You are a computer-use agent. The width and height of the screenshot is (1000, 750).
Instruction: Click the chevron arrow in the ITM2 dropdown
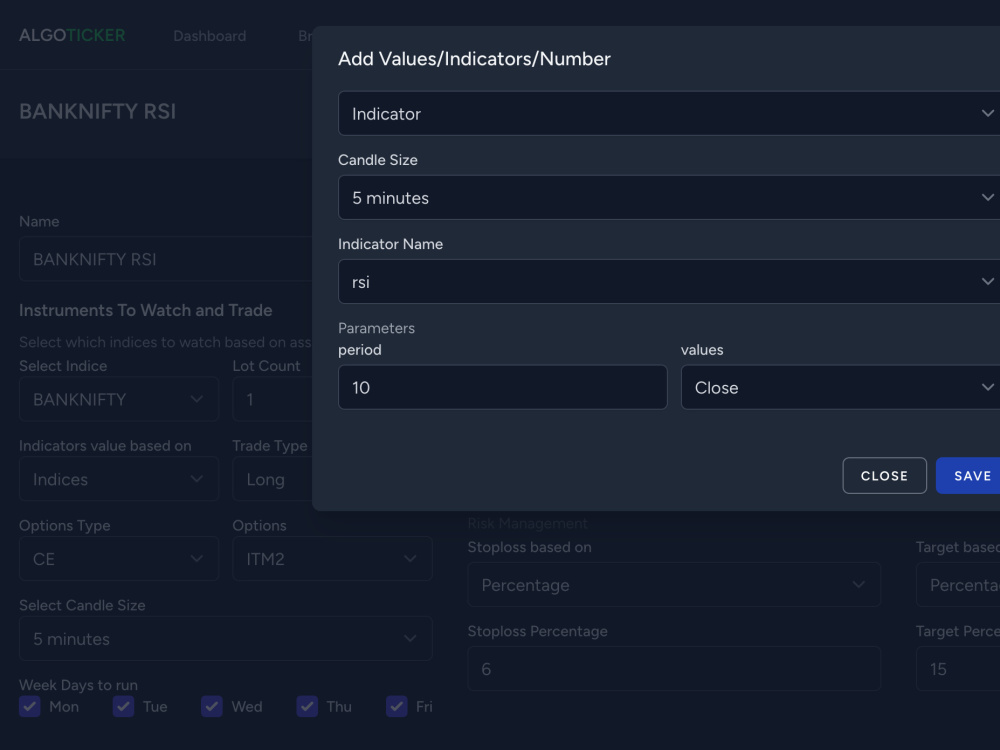coord(410,559)
